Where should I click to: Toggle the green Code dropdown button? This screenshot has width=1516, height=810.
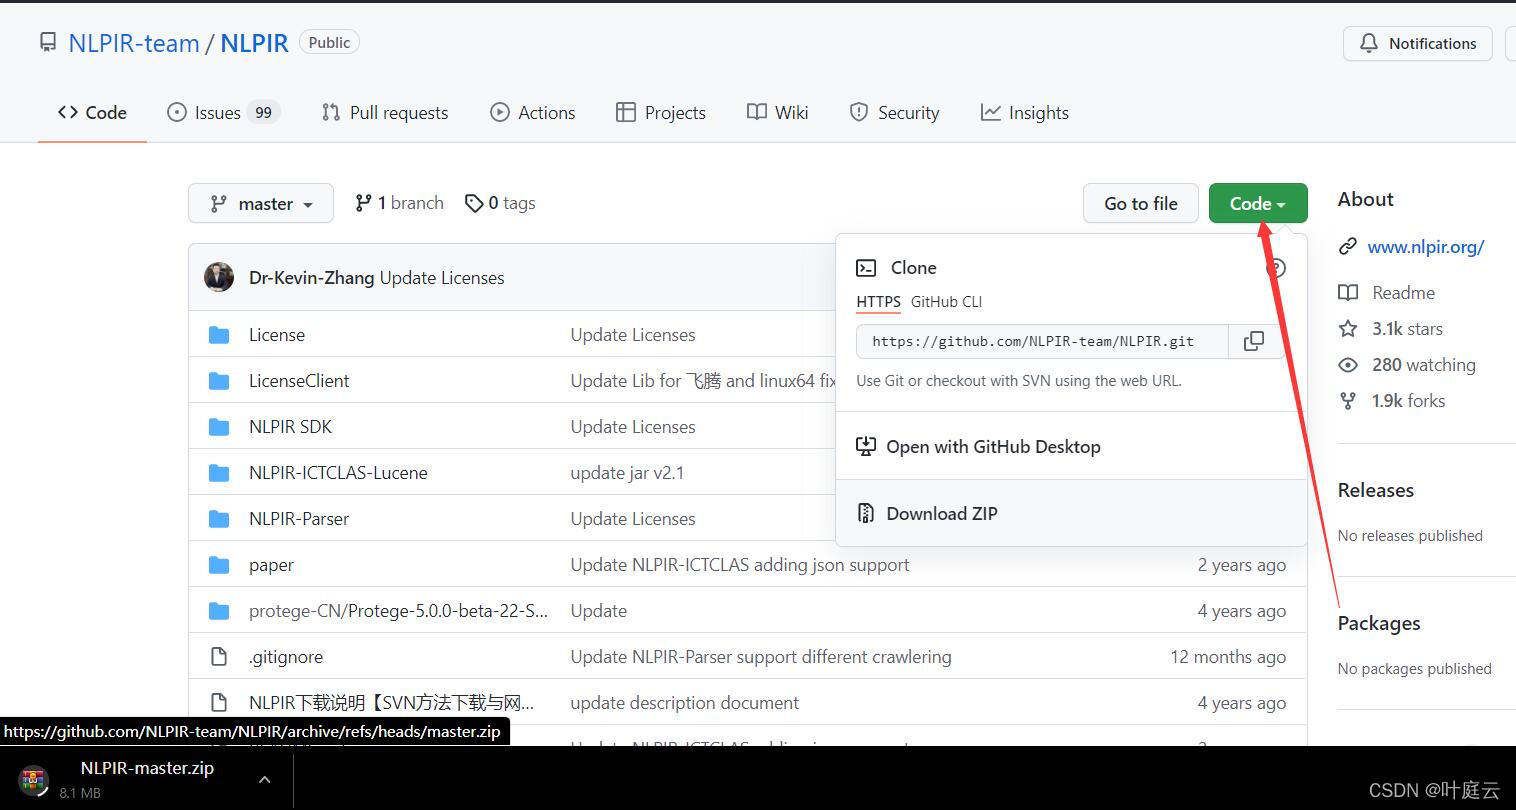pyautogui.click(x=1258, y=203)
